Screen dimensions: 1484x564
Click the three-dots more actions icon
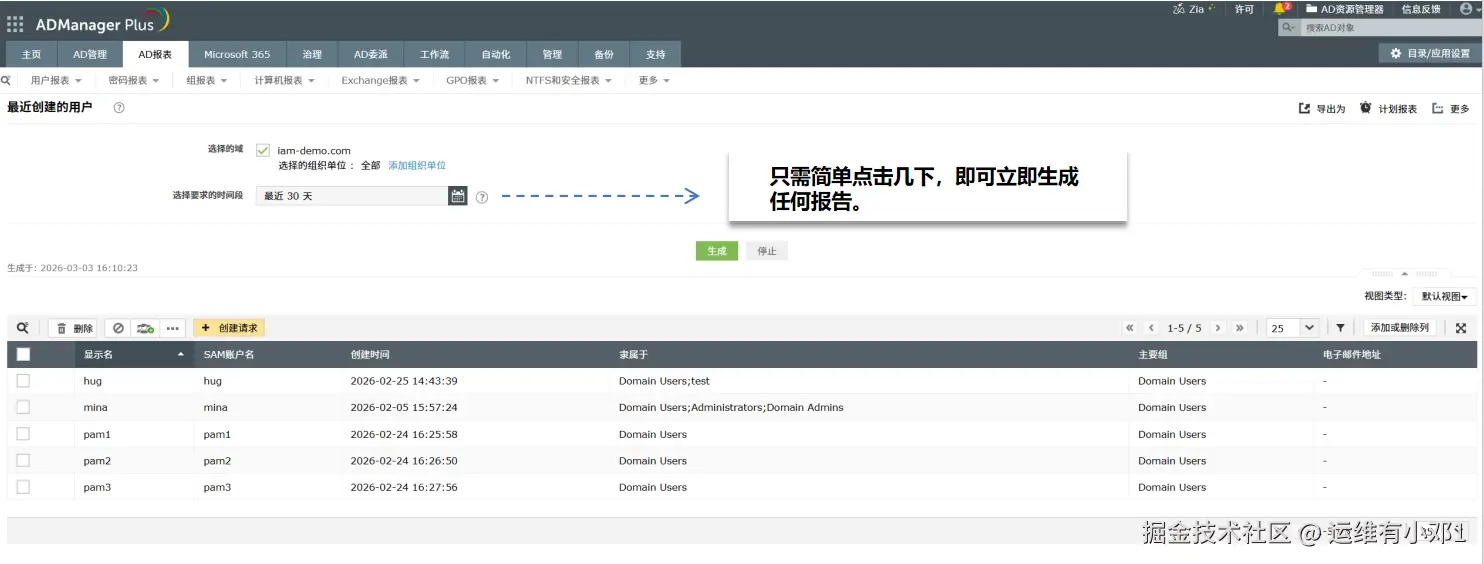click(x=172, y=328)
